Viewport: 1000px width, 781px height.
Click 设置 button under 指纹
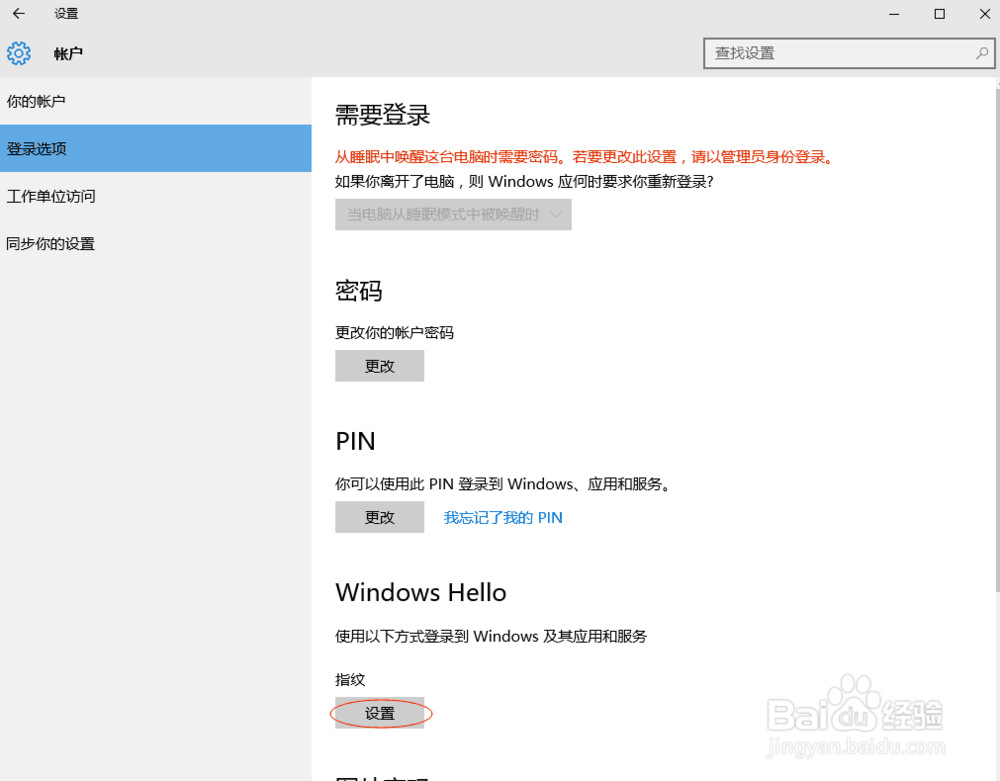coord(379,713)
